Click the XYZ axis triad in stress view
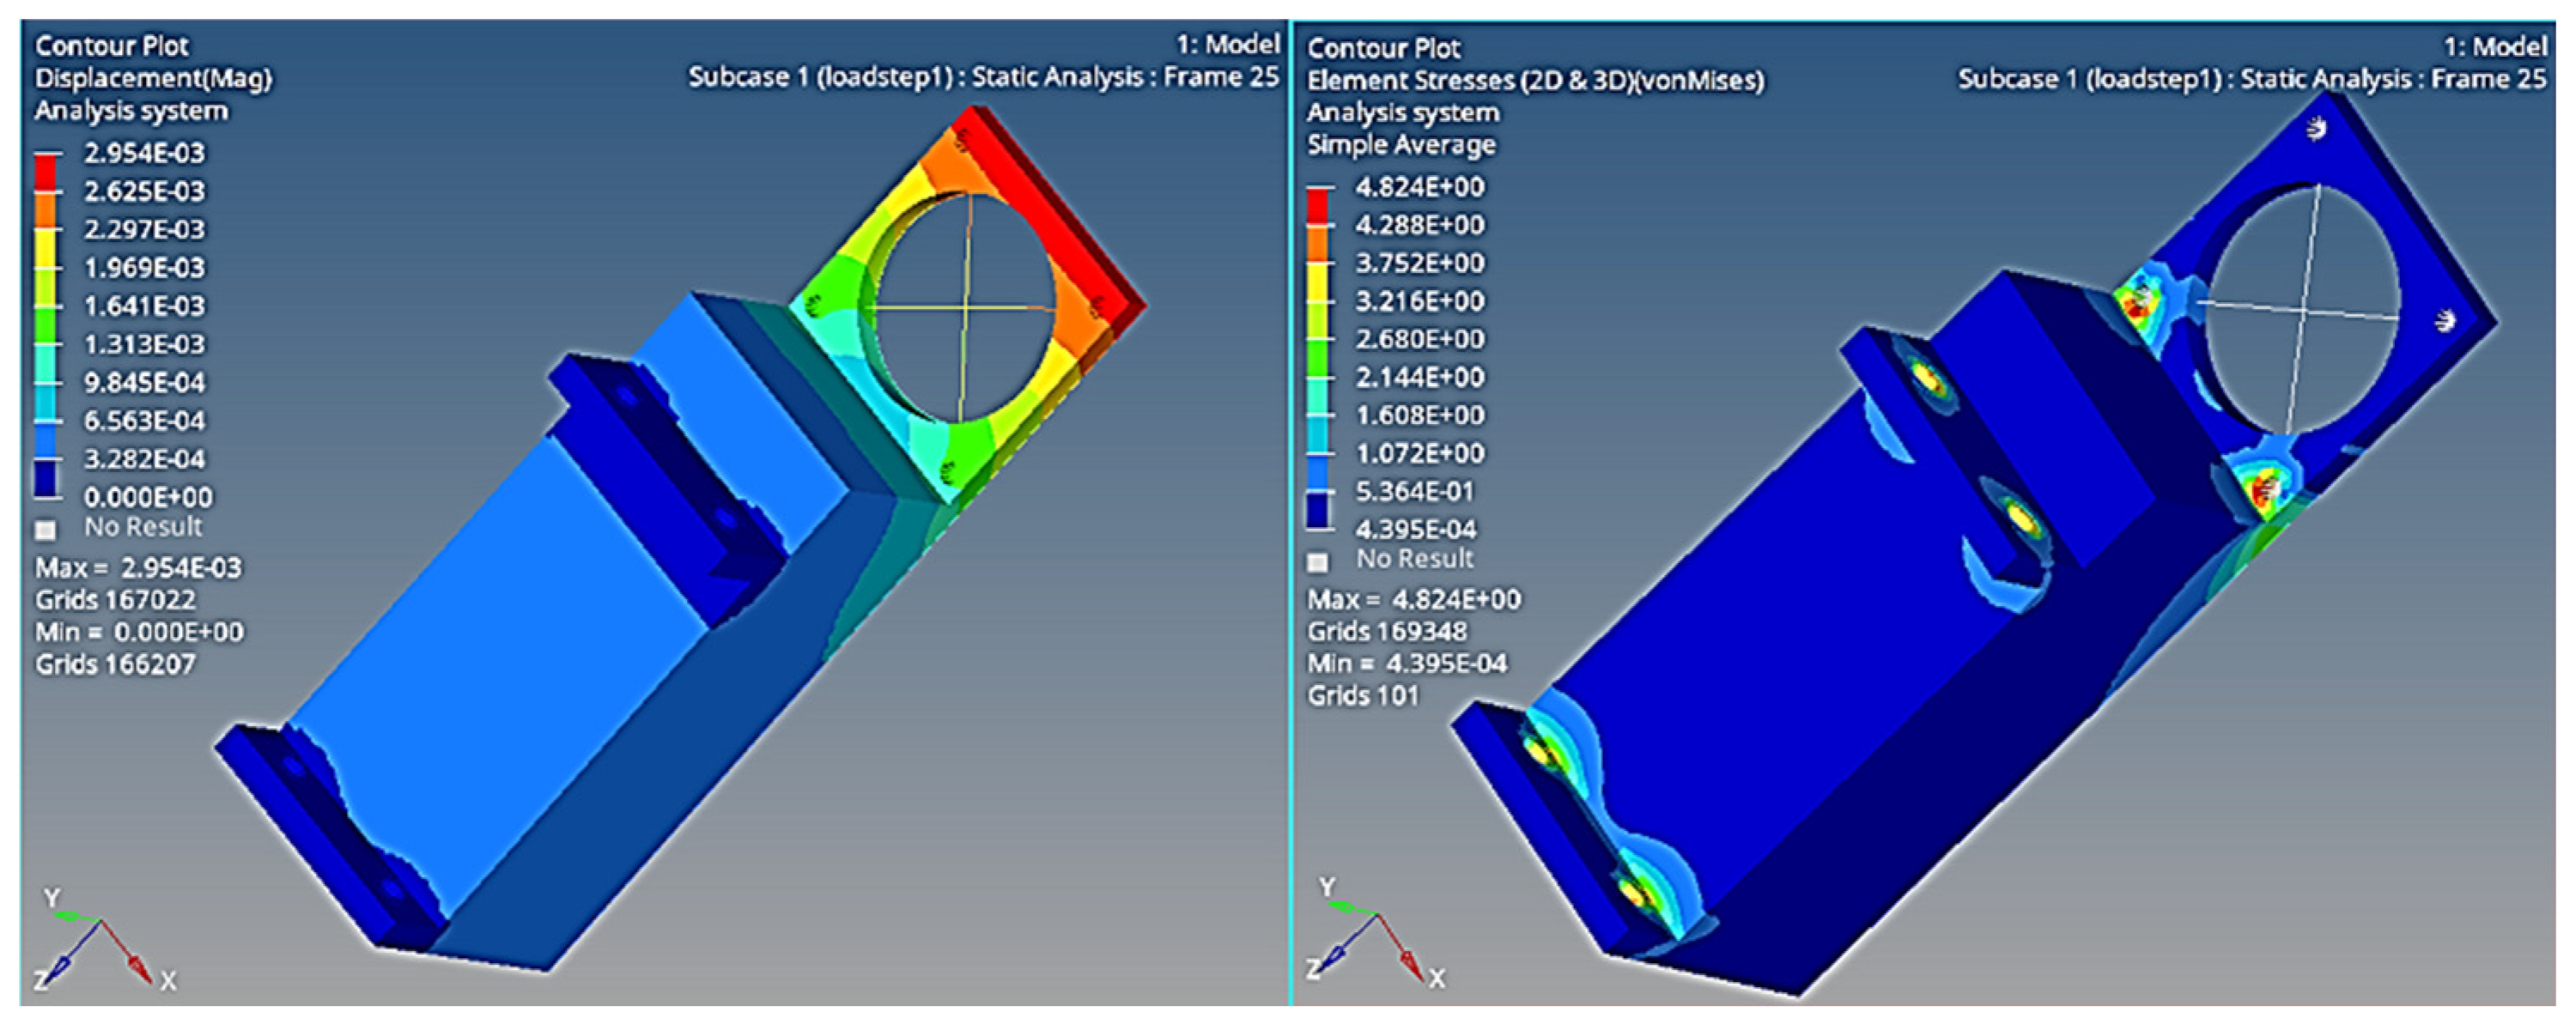This screenshot has width=2576, height=1030. pyautogui.click(x=1374, y=935)
